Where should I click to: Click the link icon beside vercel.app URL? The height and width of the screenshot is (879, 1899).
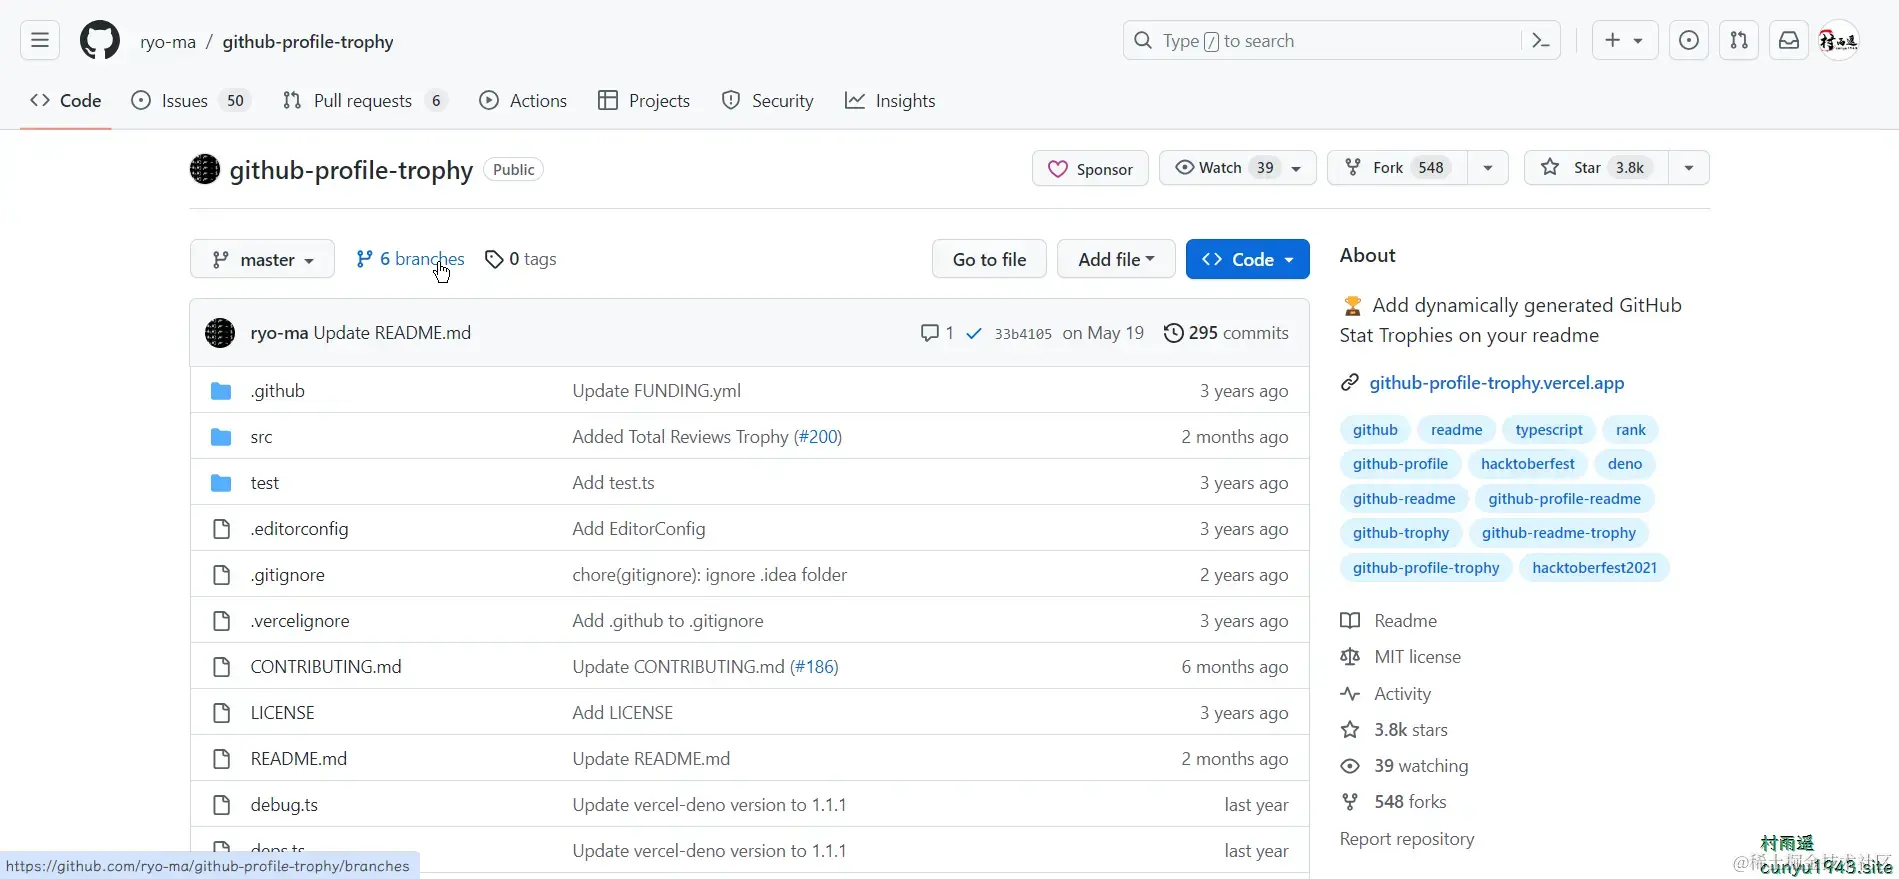1350,383
